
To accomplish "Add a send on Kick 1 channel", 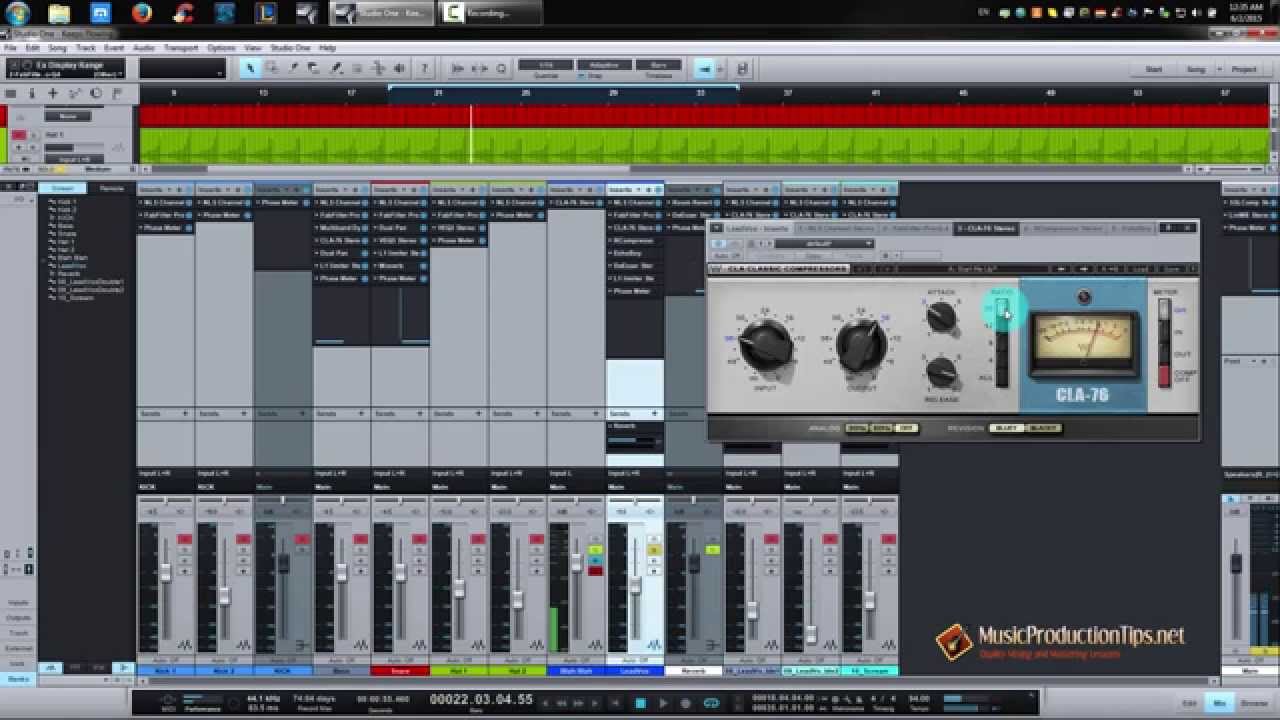I will [185, 413].
